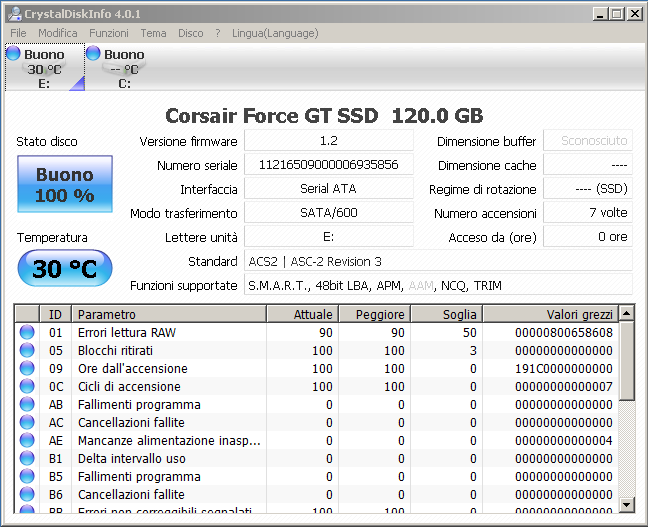Click the status orb for Blocchi ritirati
Screen dimensions: 648x527
click(27, 350)
